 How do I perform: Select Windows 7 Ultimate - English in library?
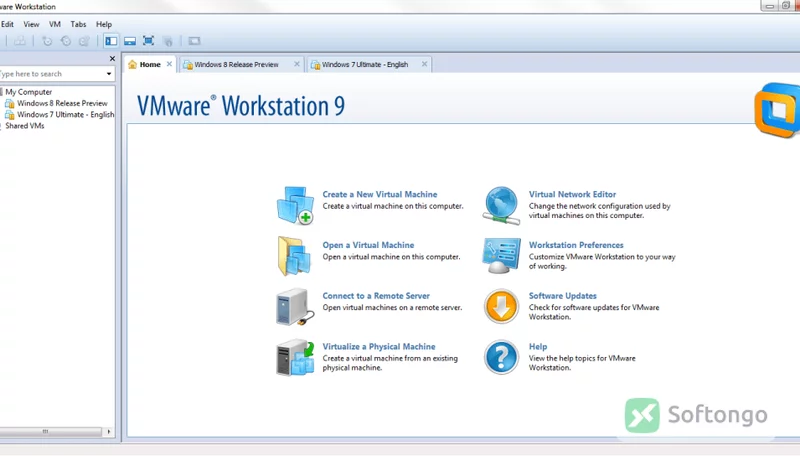point(65,115)
